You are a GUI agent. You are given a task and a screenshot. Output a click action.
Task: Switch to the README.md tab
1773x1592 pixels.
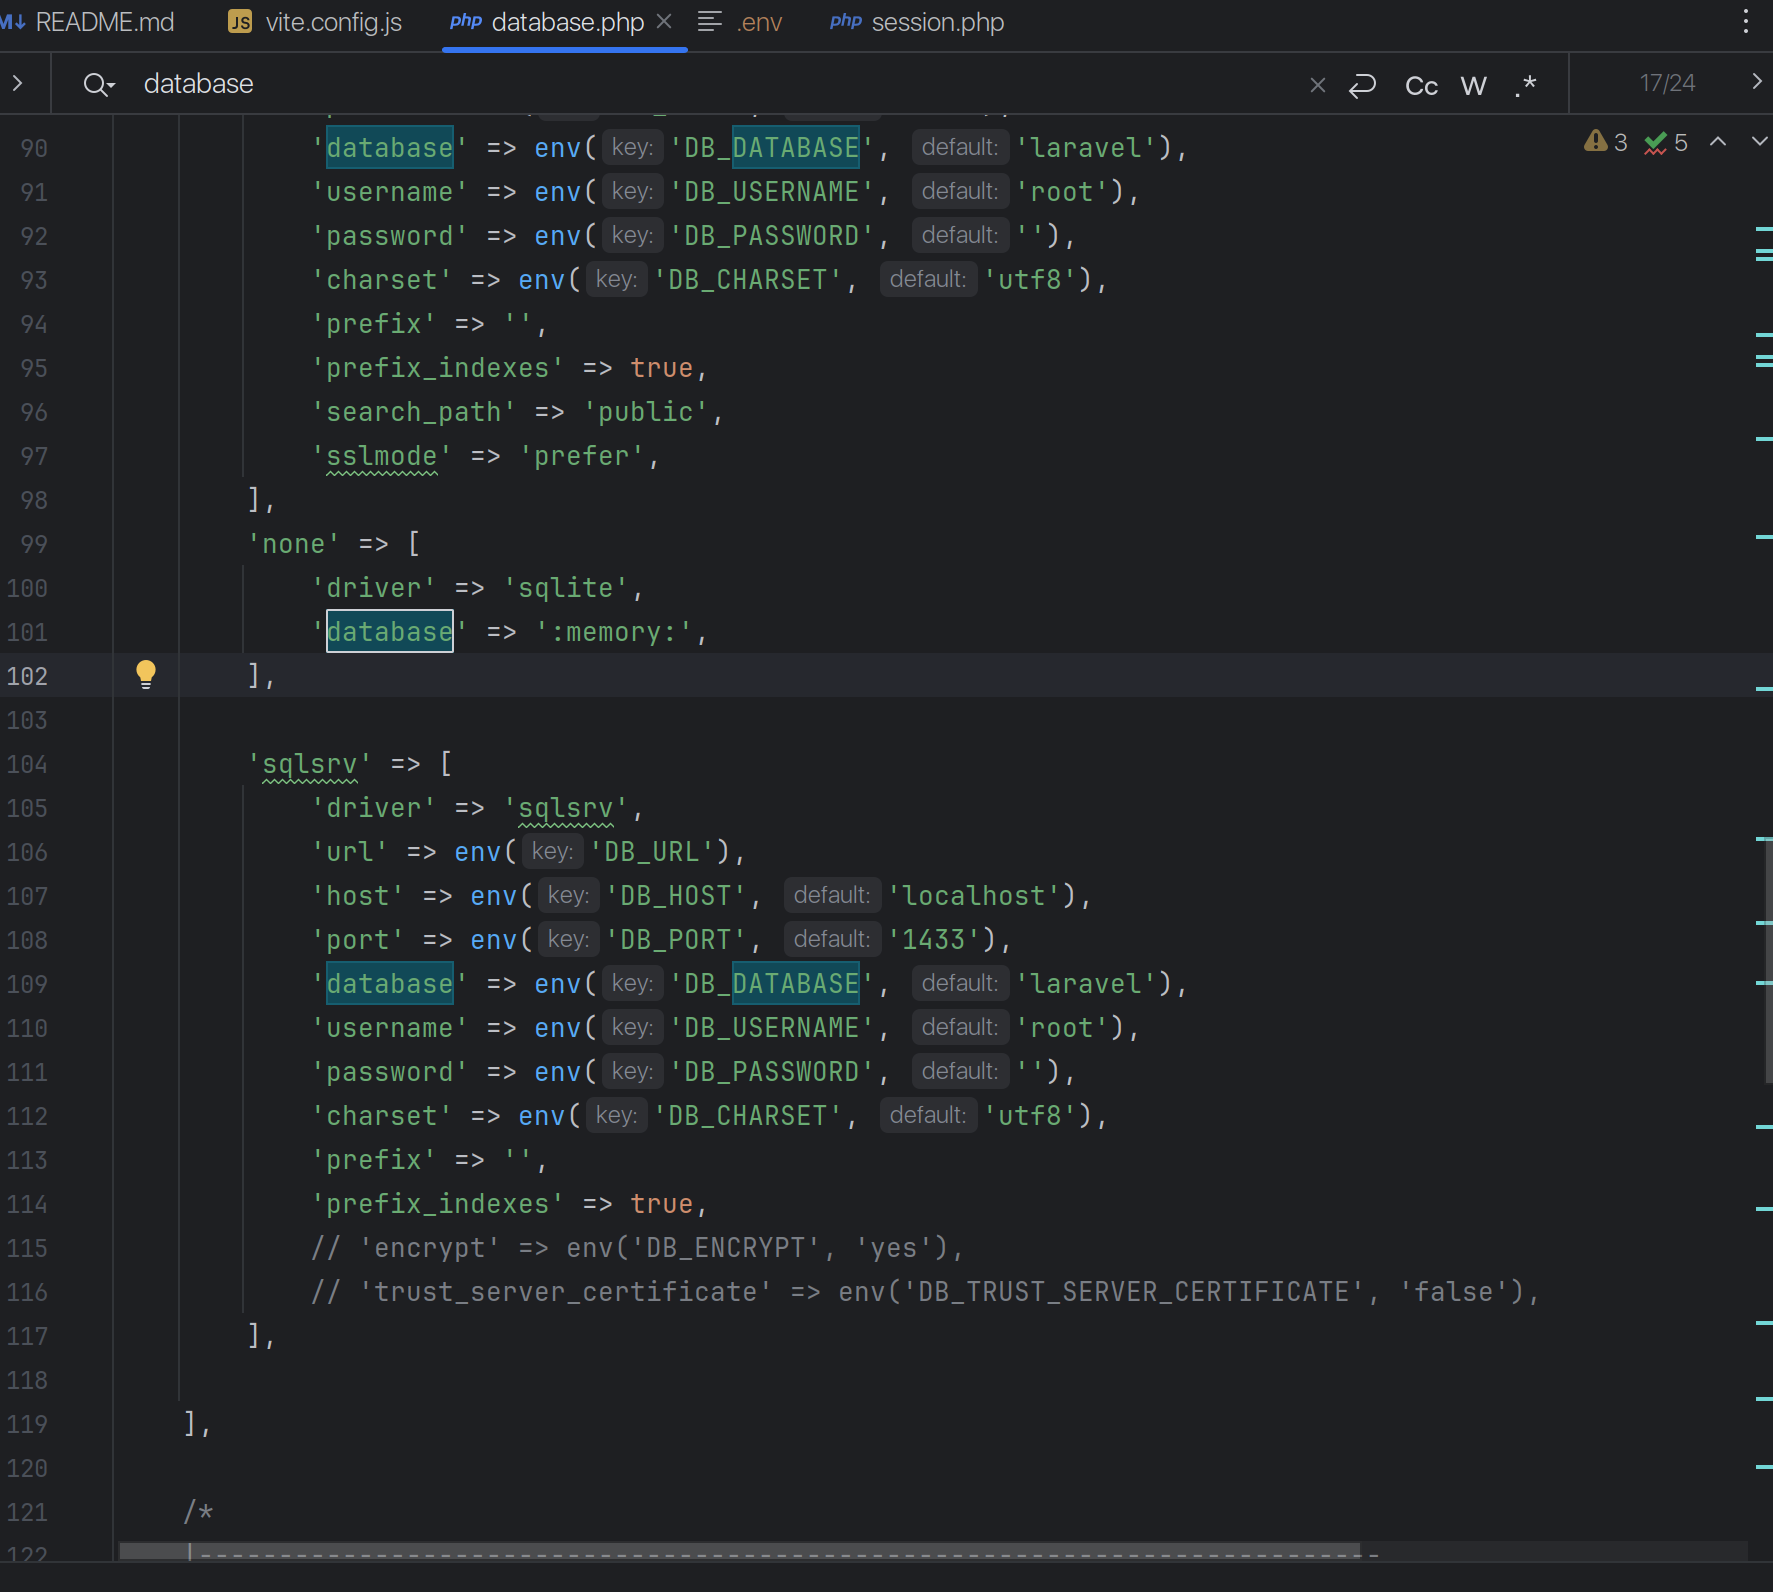pyautogui.click(x=88, y=22)
